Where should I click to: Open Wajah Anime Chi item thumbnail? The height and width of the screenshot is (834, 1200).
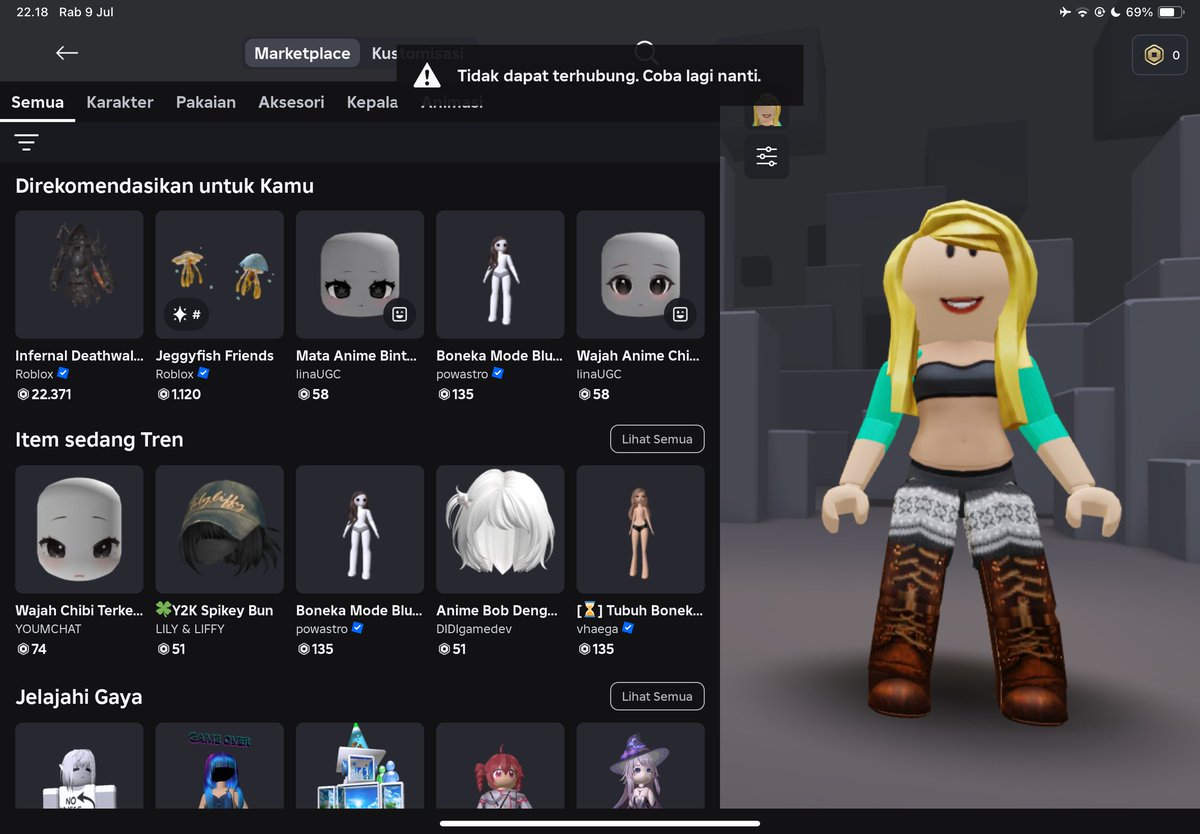click(x=641, y=274)
